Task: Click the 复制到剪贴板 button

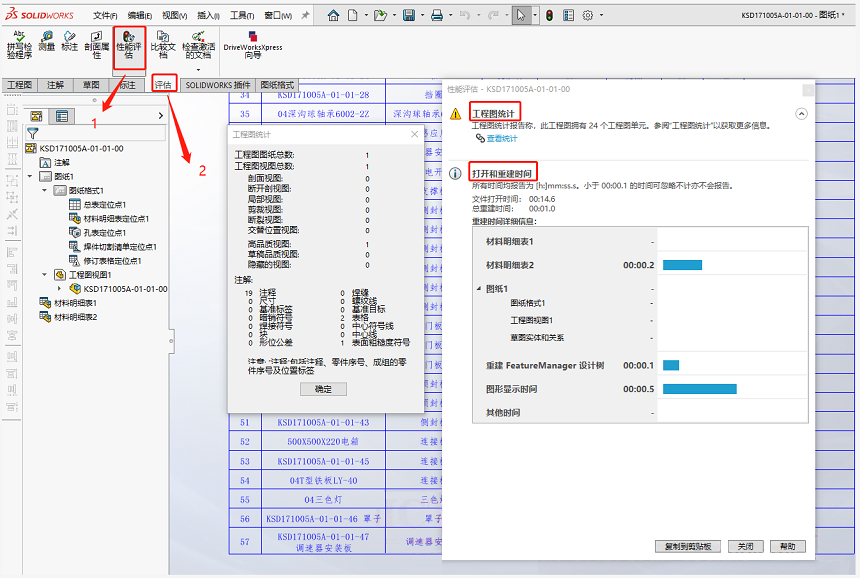Action: [687, 546]
